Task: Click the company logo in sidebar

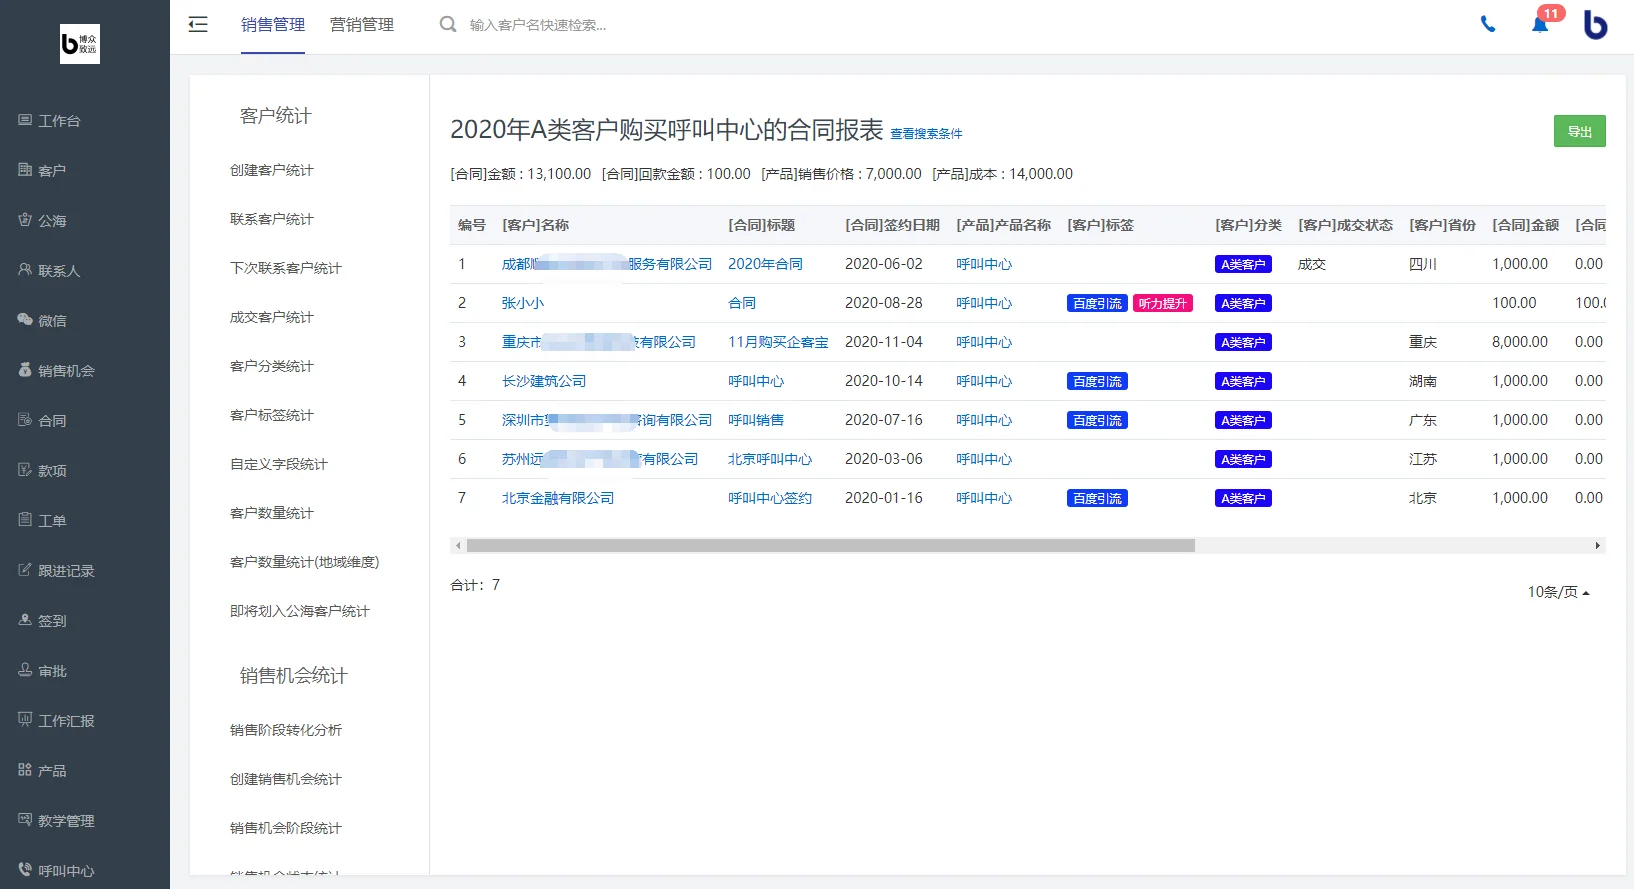Action: pos(80,44)
